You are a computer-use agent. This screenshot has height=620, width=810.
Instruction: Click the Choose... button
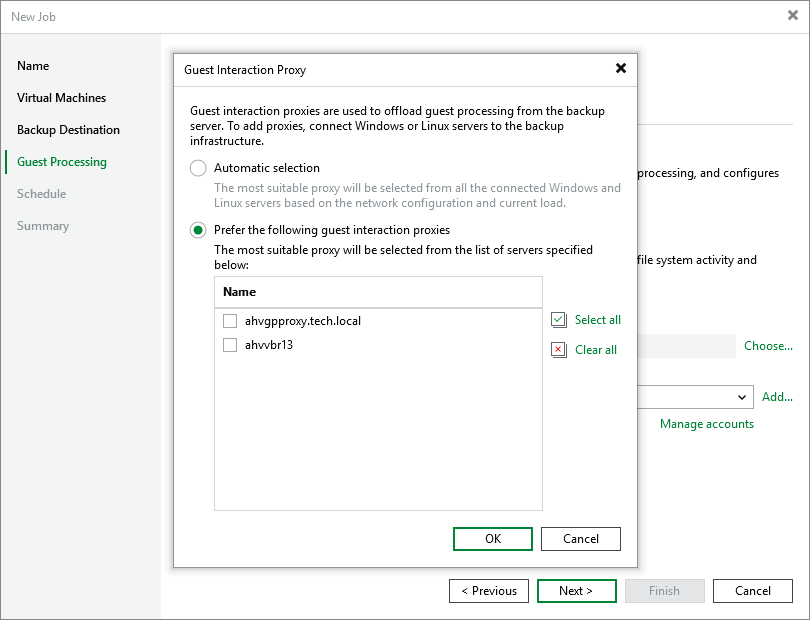click(768, 345)
